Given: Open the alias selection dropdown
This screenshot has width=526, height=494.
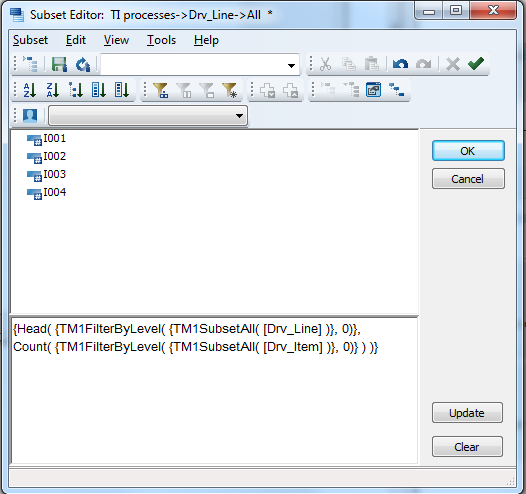Looking at the screenshot, I should tap(148, 116).
